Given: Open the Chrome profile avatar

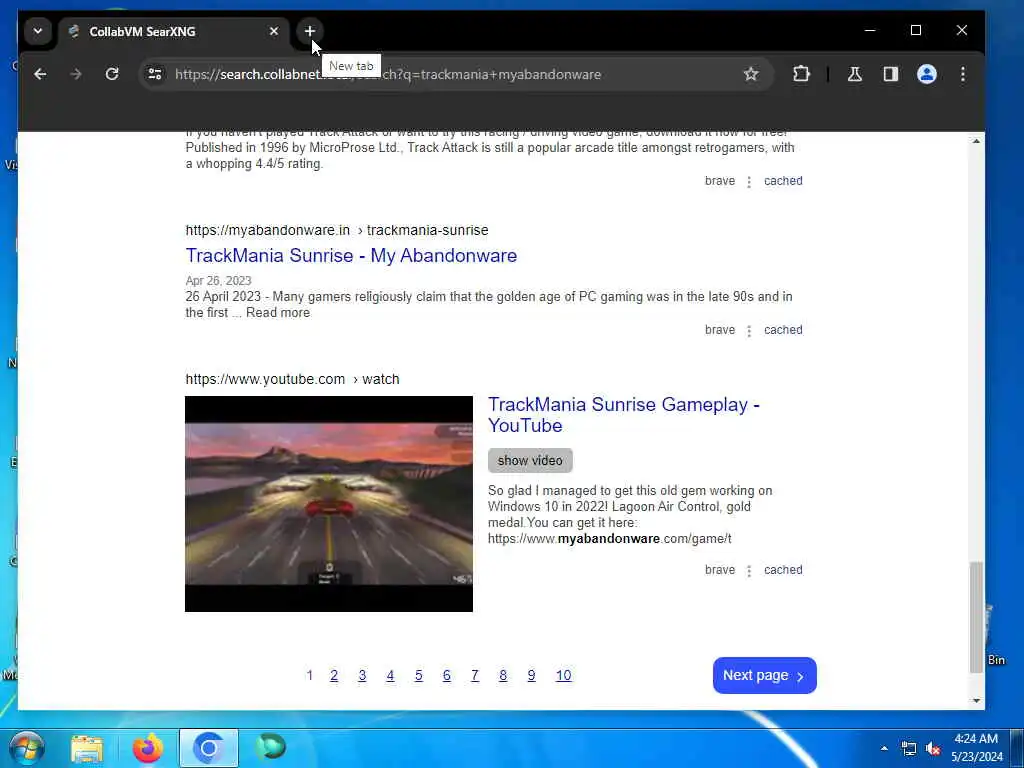Looking at the screenshot, I should point(927,74).
